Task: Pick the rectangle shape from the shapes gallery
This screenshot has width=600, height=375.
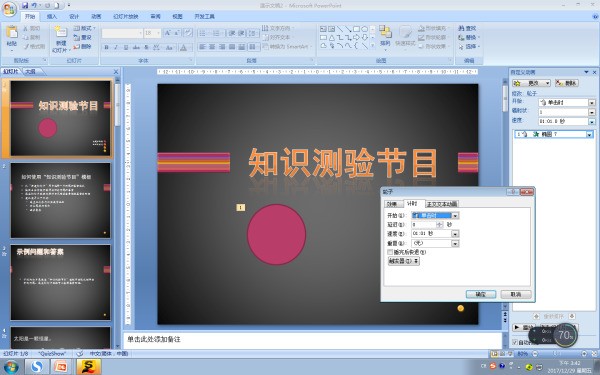Action: pyautogui.click(x=356, y=29)
